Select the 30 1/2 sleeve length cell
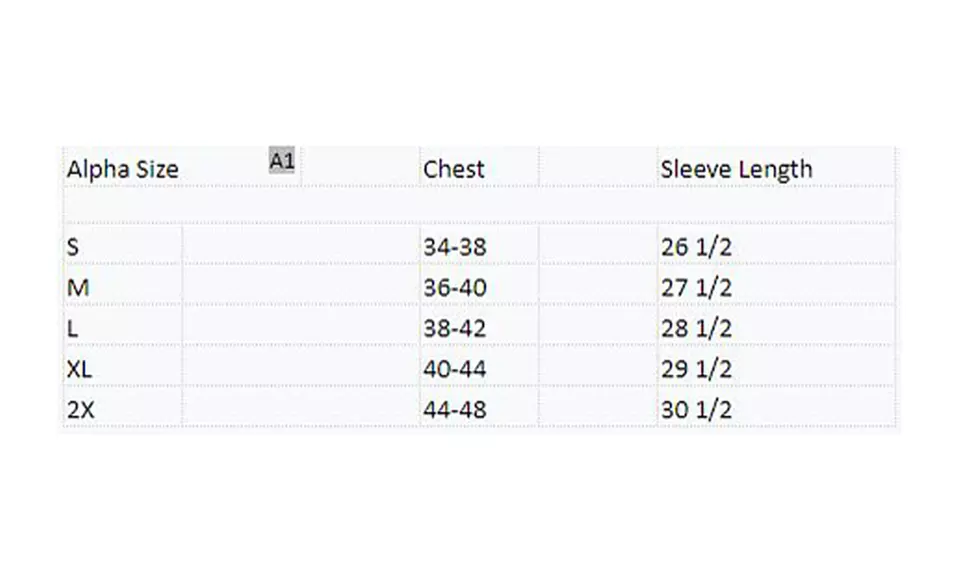The image size is (960, 576). point(696,409)
